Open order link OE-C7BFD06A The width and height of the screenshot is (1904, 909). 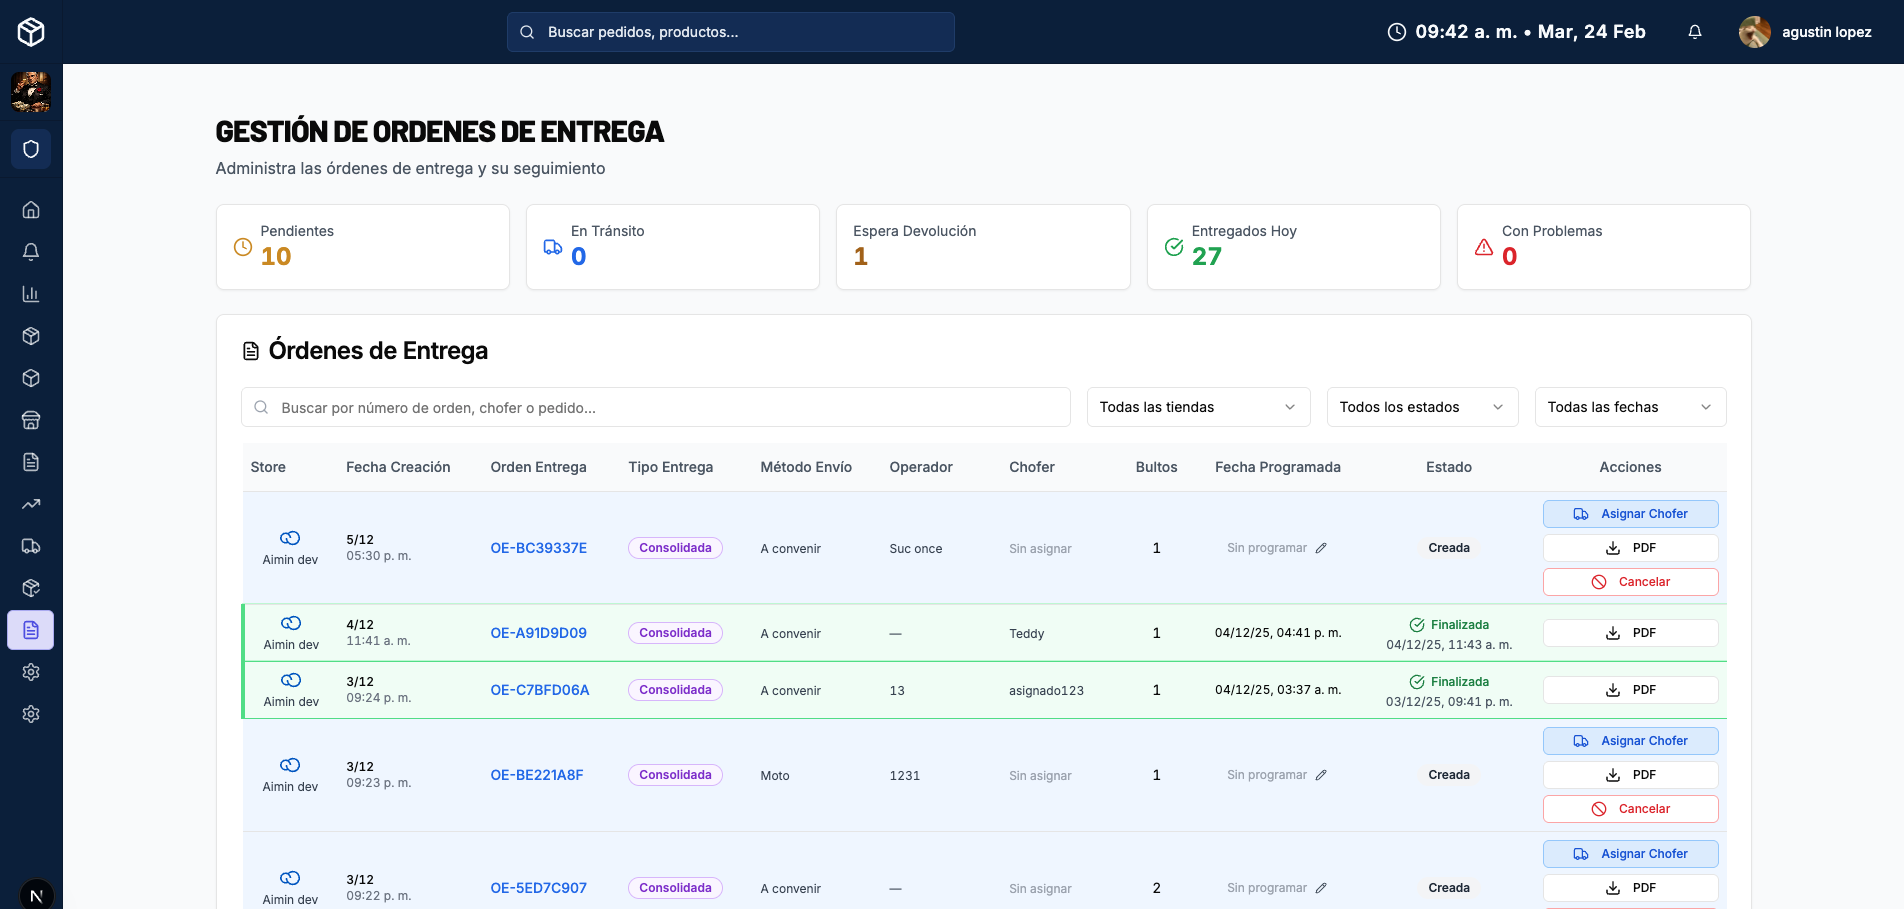click(540, 690)
